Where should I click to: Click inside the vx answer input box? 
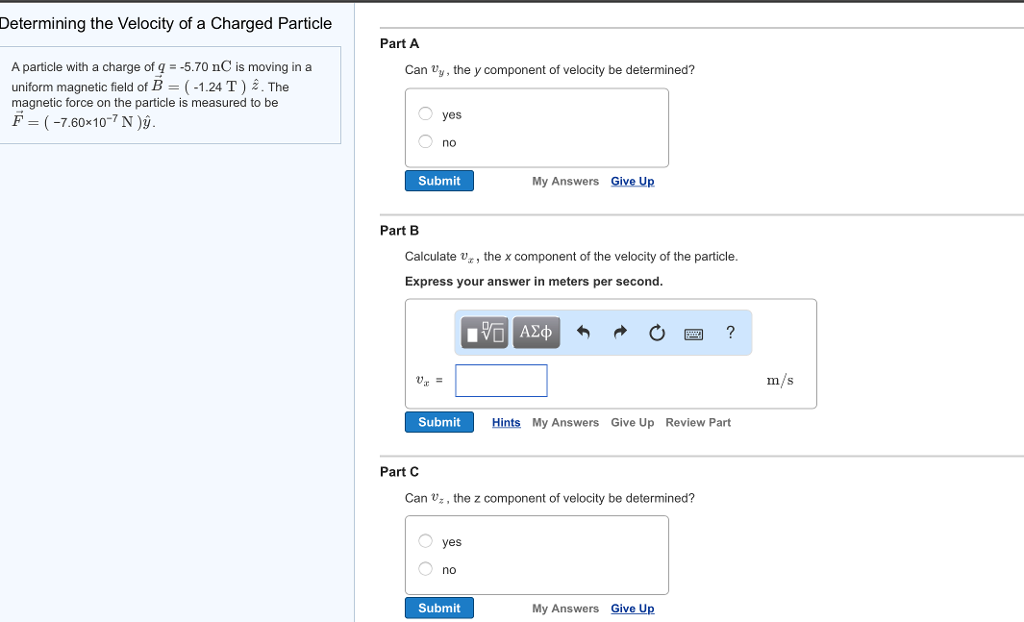pyautogui.click(x=500, y=380)
